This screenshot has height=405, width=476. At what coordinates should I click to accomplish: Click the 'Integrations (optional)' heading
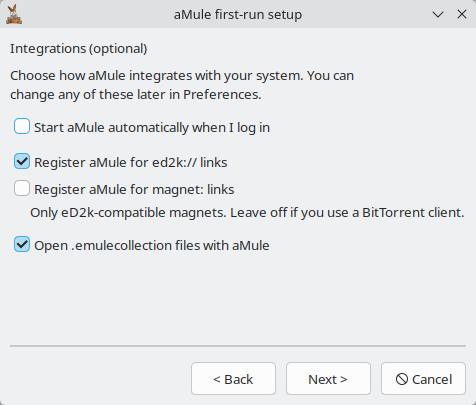coord(79,49)
